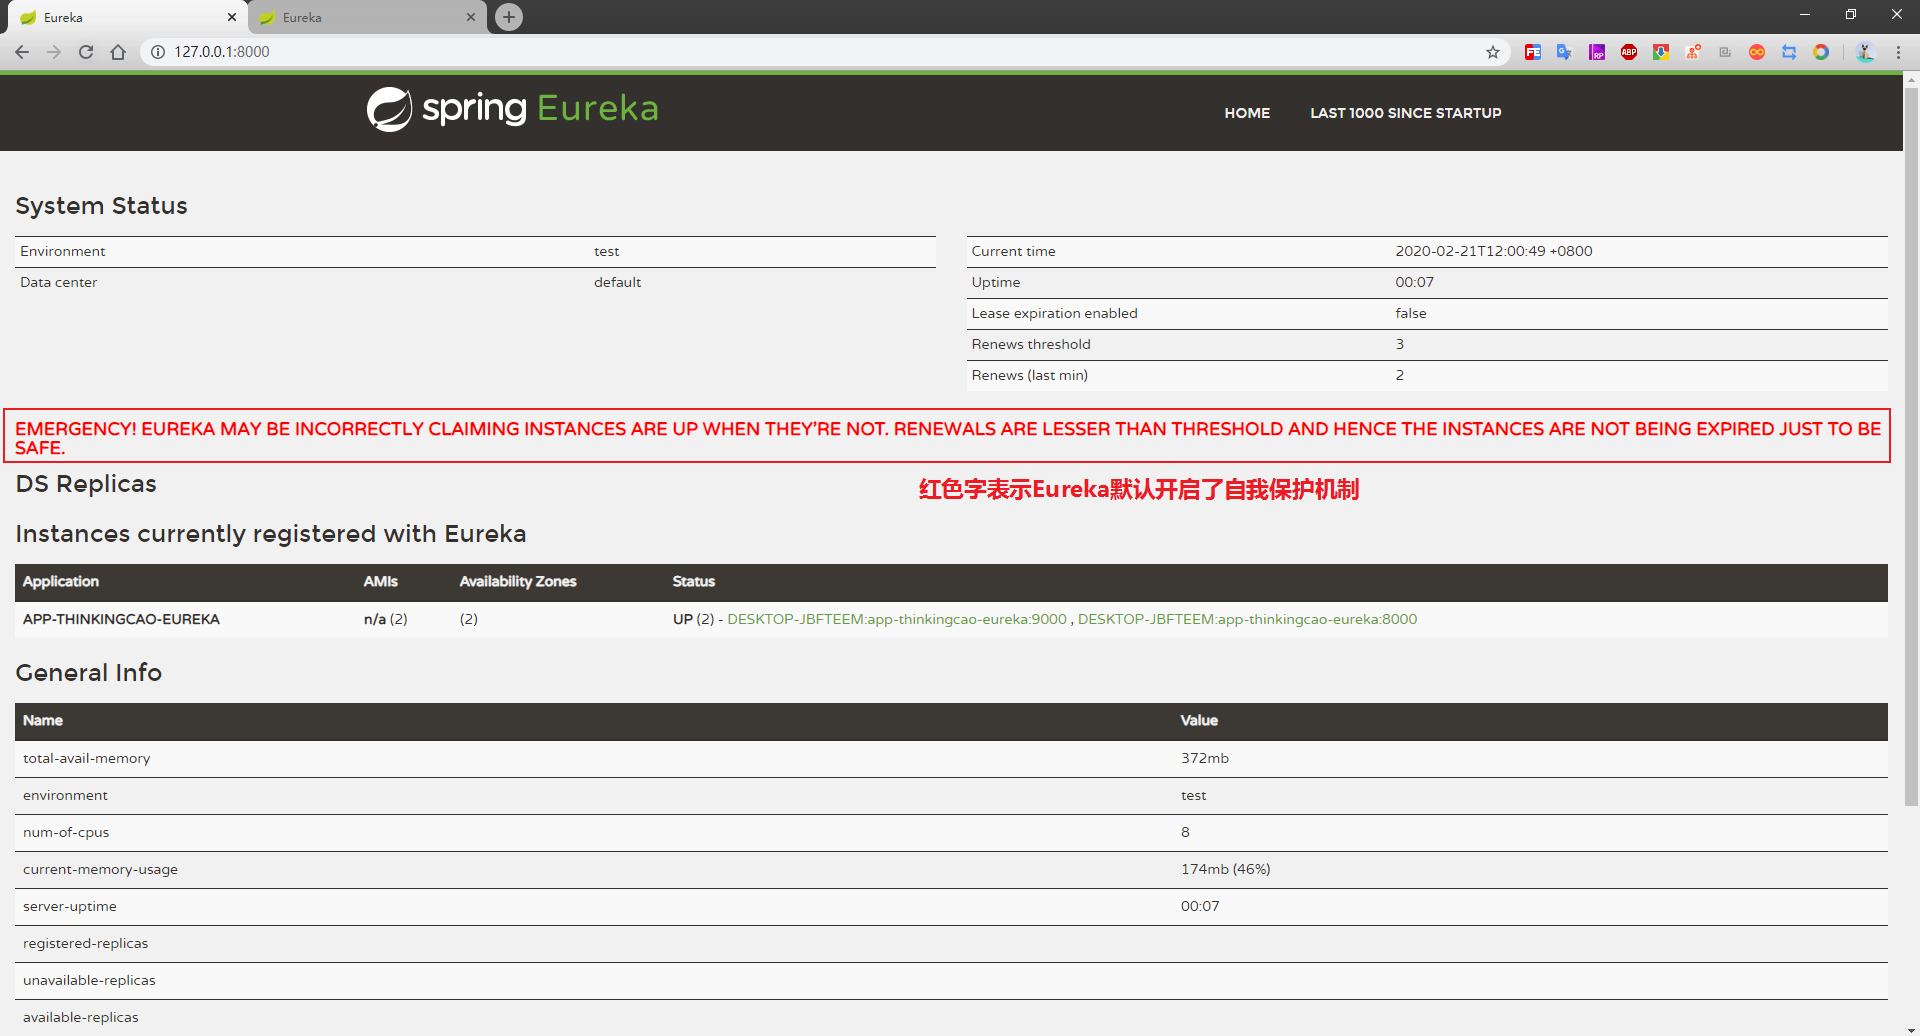Open the Adblock Plus extension
The height and width of the screenshot is (1036, 1920).
(1629, 52)
